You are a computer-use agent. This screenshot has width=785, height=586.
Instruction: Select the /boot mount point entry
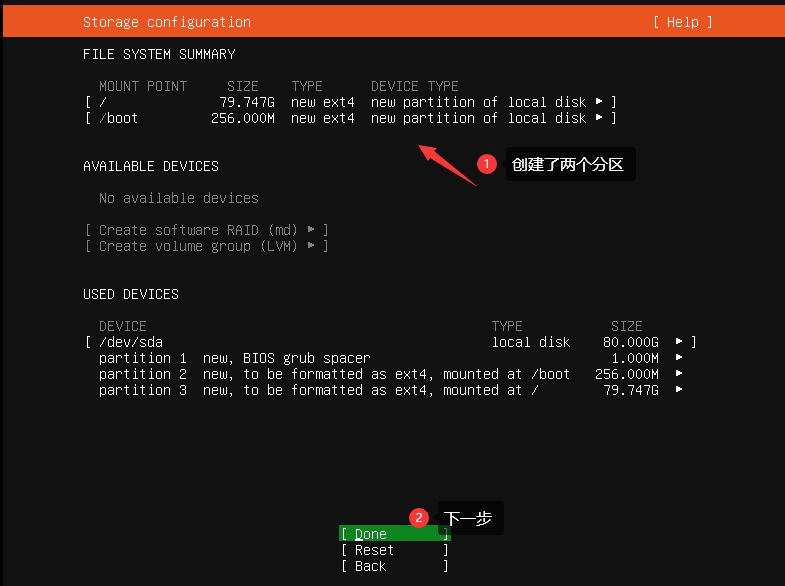pos(350,118)
